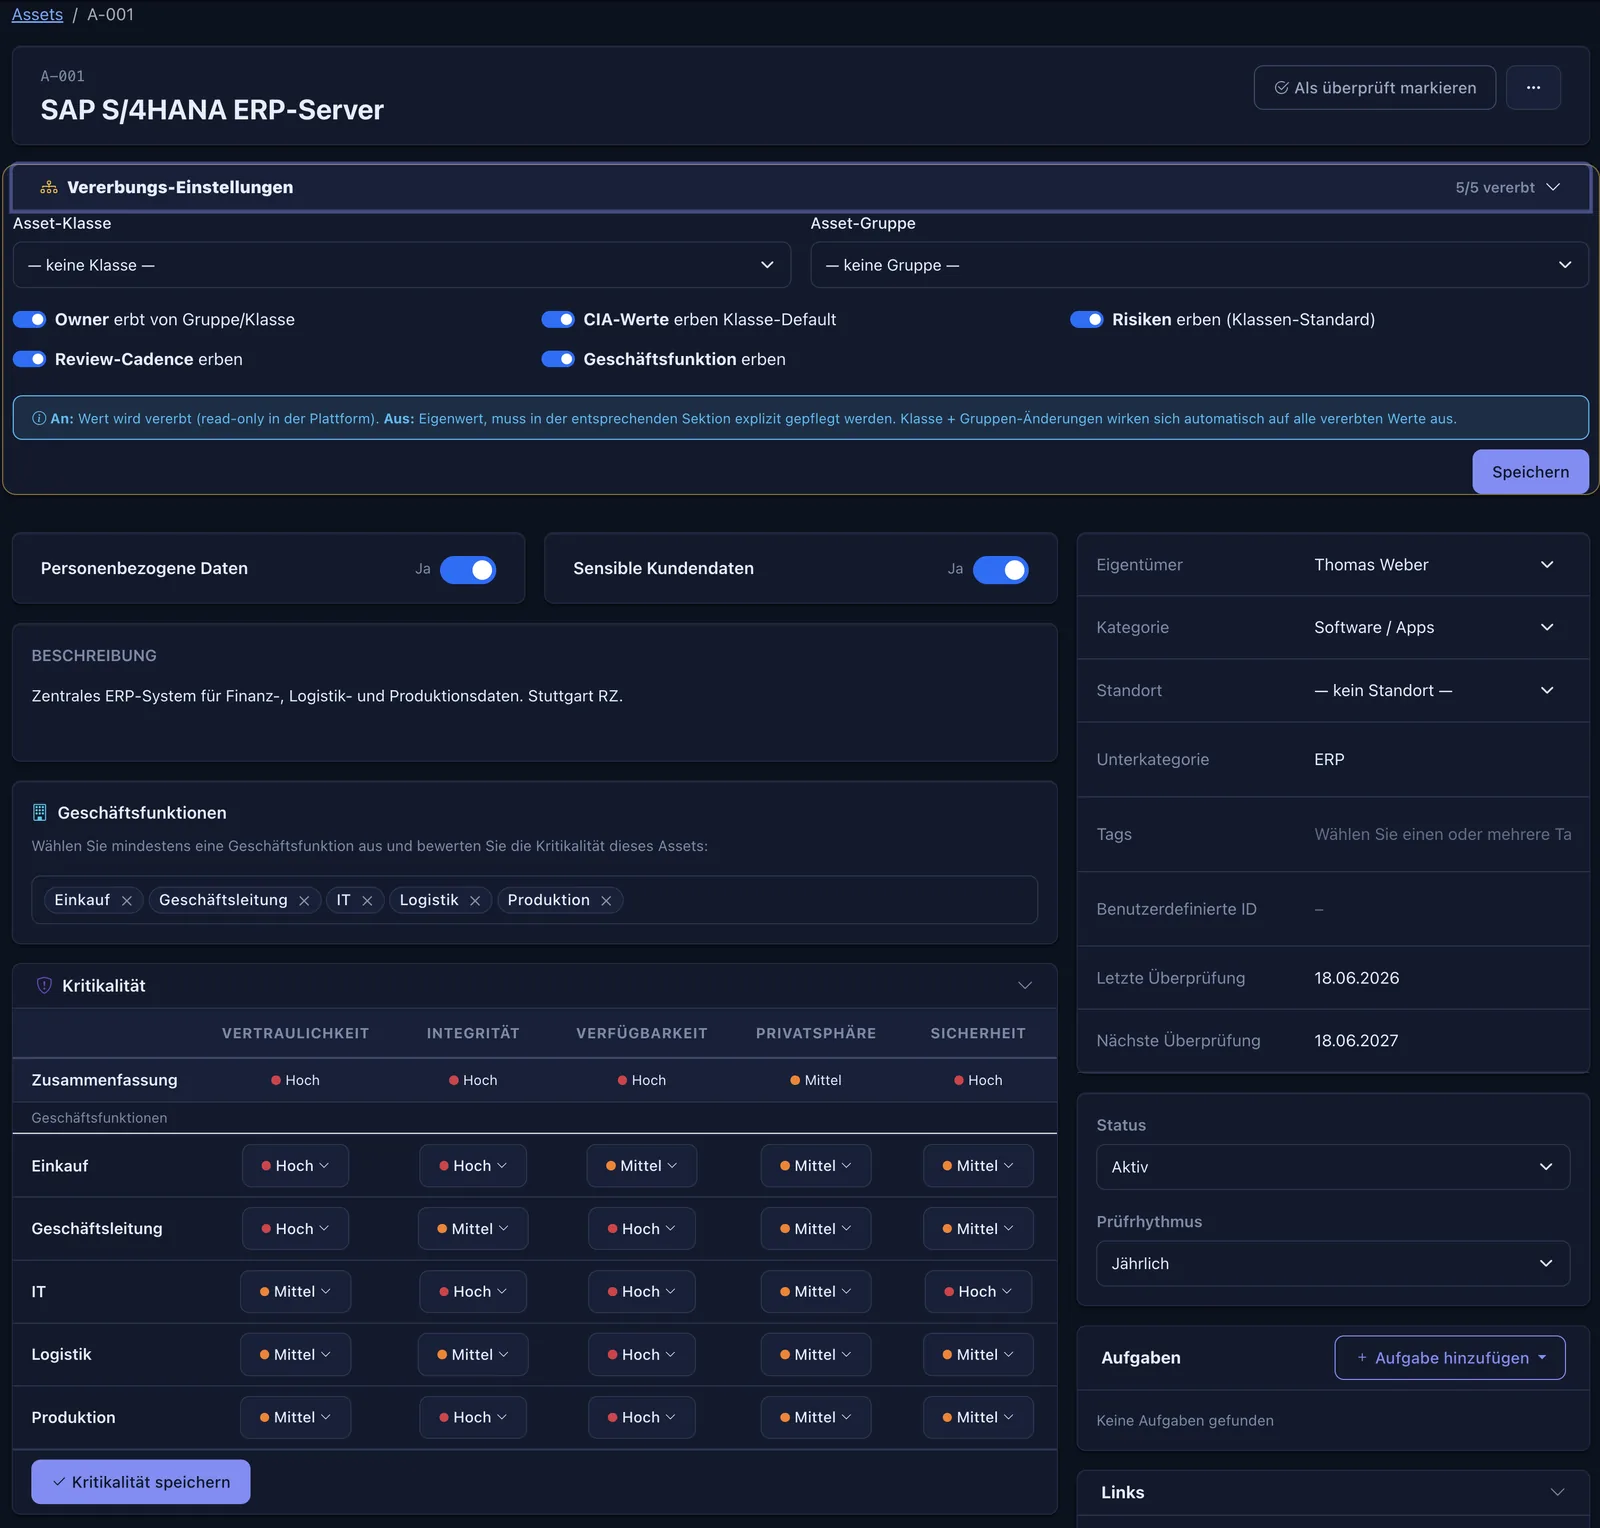Disable Sensible Kundendaten switch
The image size is (1600, 1528).
pyautogui.click(x=1001, y=569)
